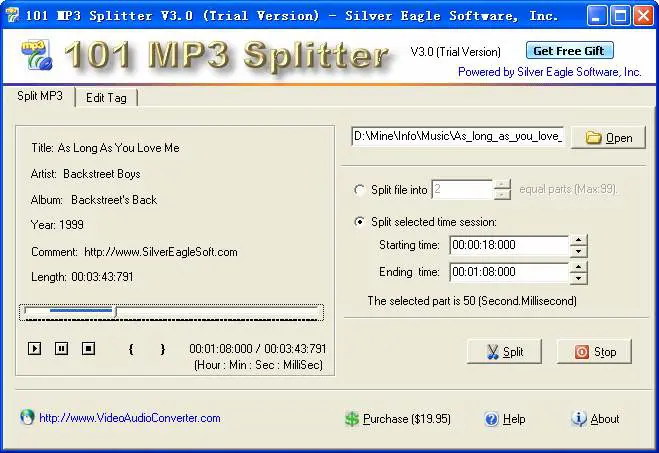Click inside the file path input field
The height and width of the screenshot is (453, 659).
457,136
